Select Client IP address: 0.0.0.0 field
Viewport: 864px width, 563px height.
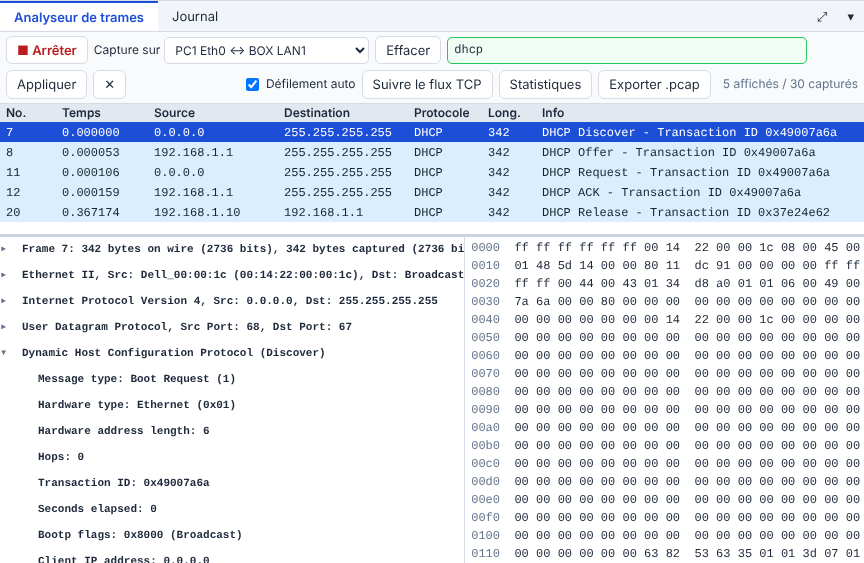pyautogui.click(x=123, y=557)
